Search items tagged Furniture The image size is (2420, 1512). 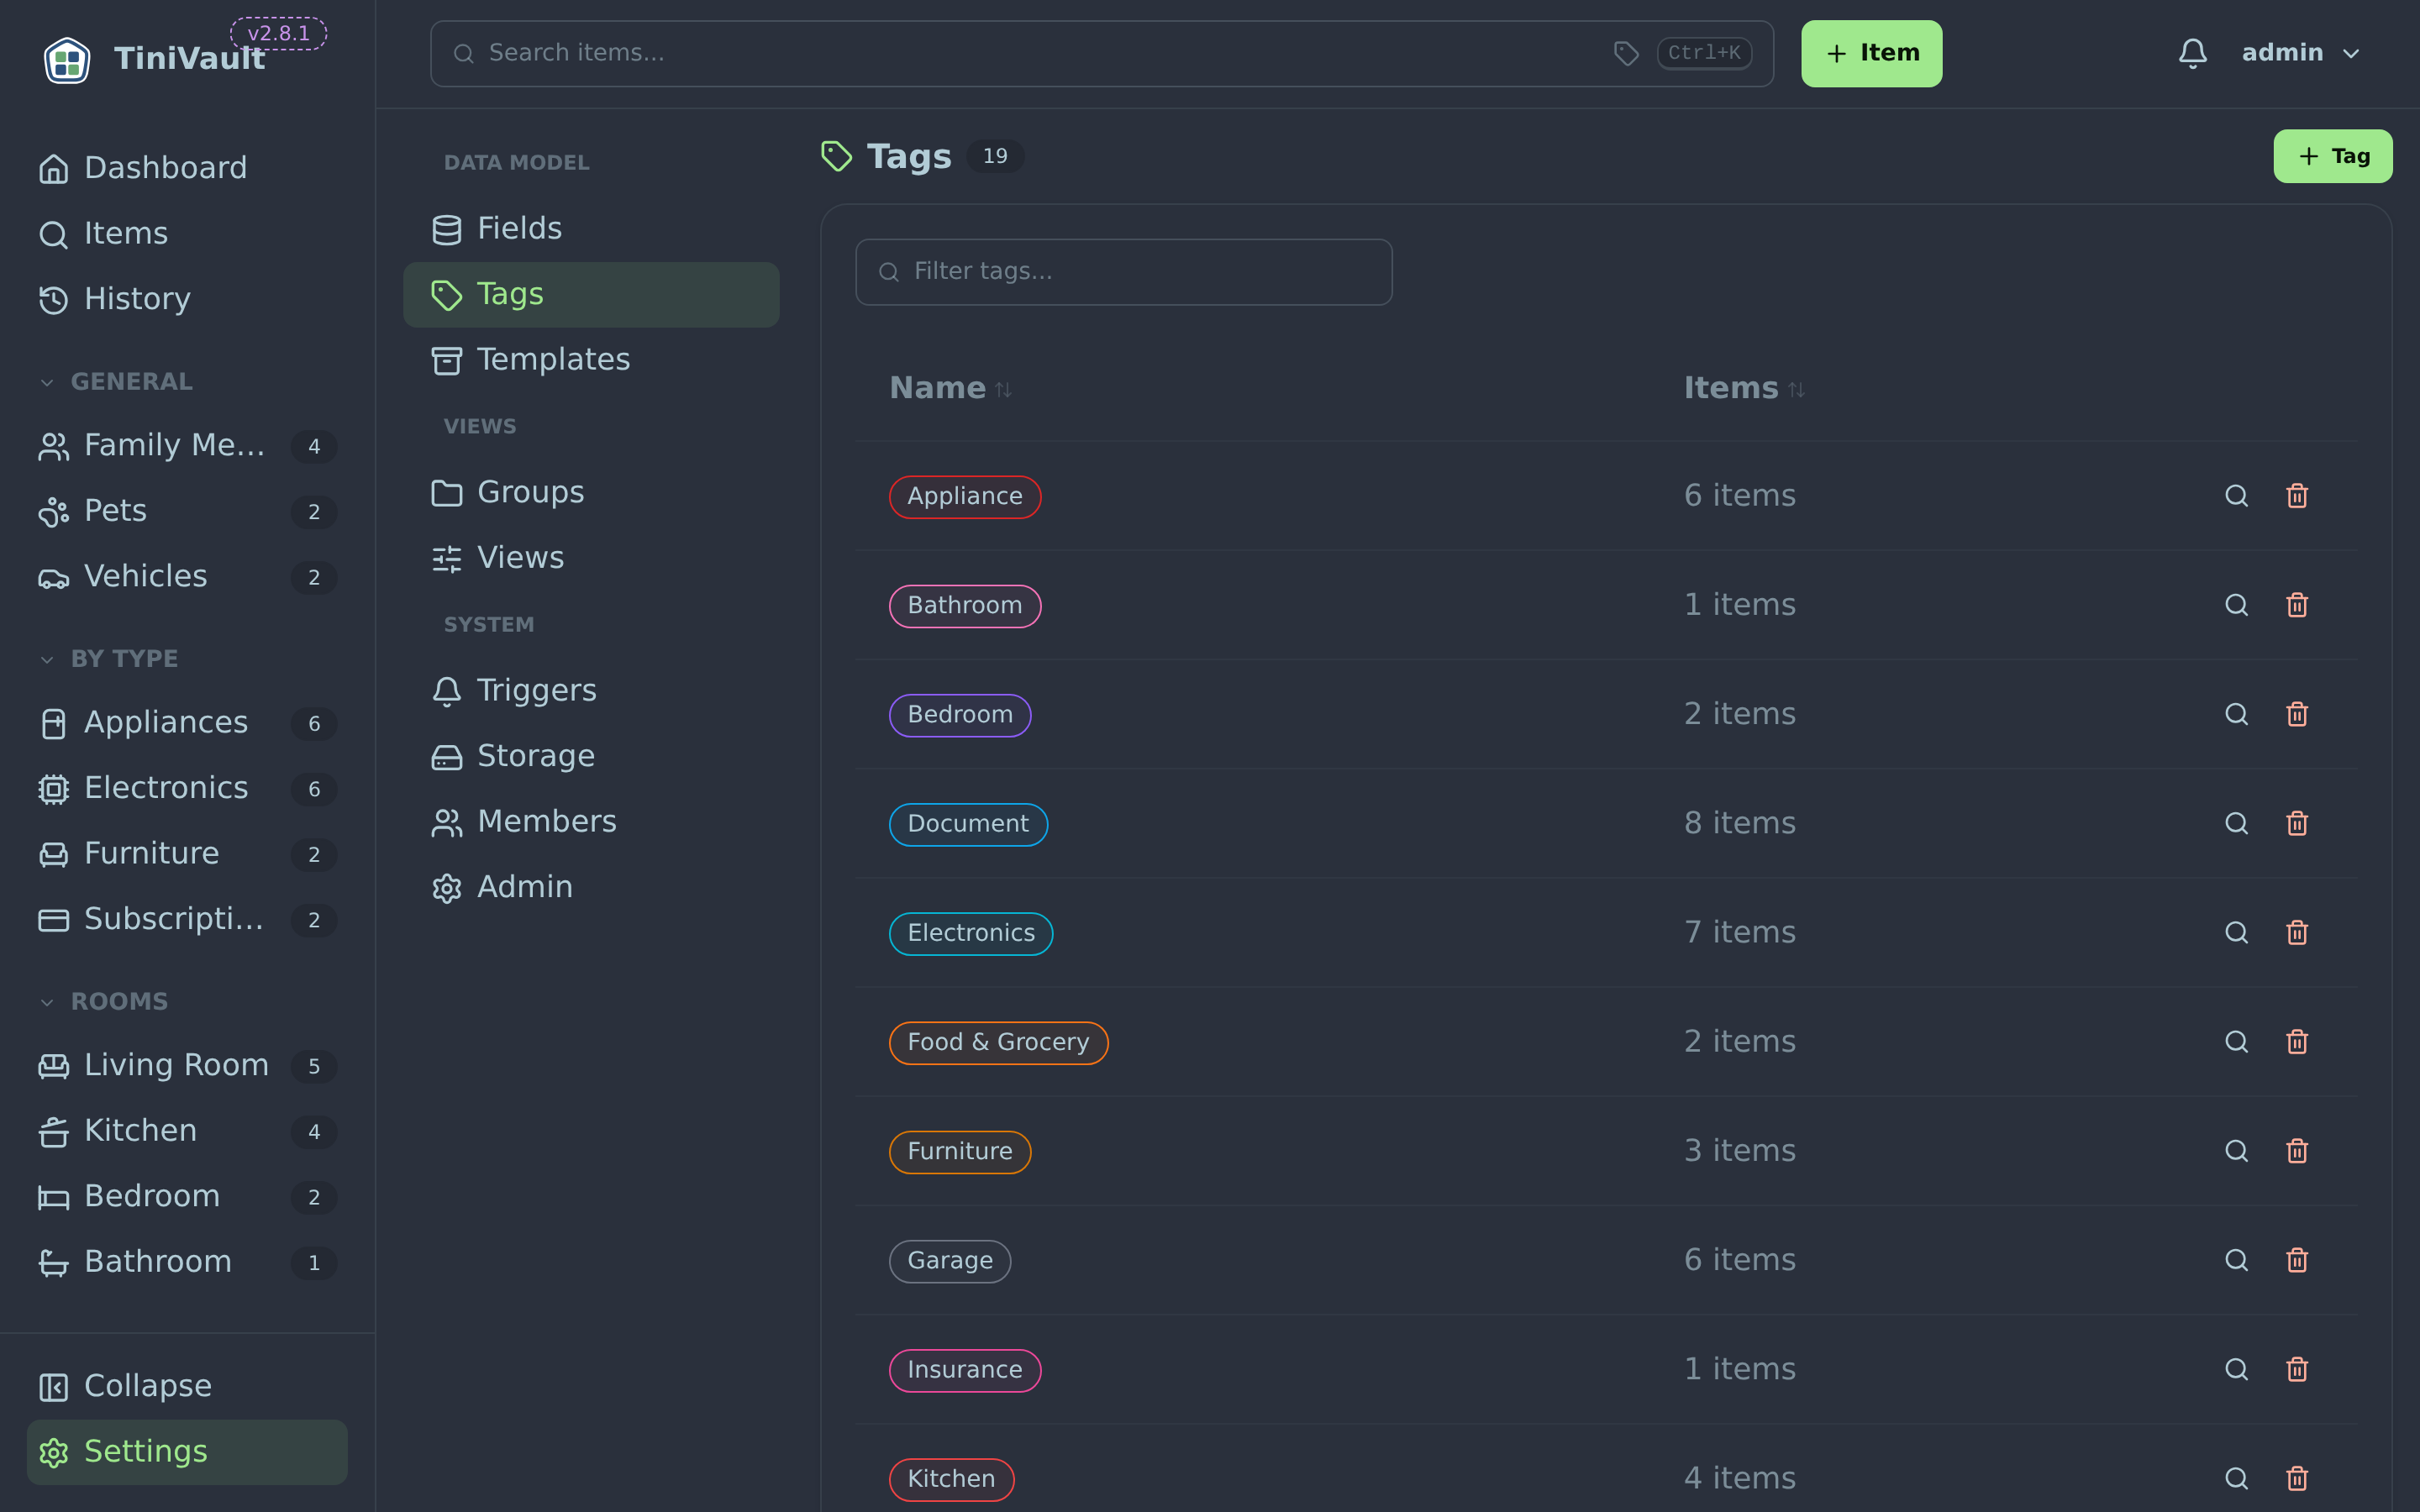2236,1151
